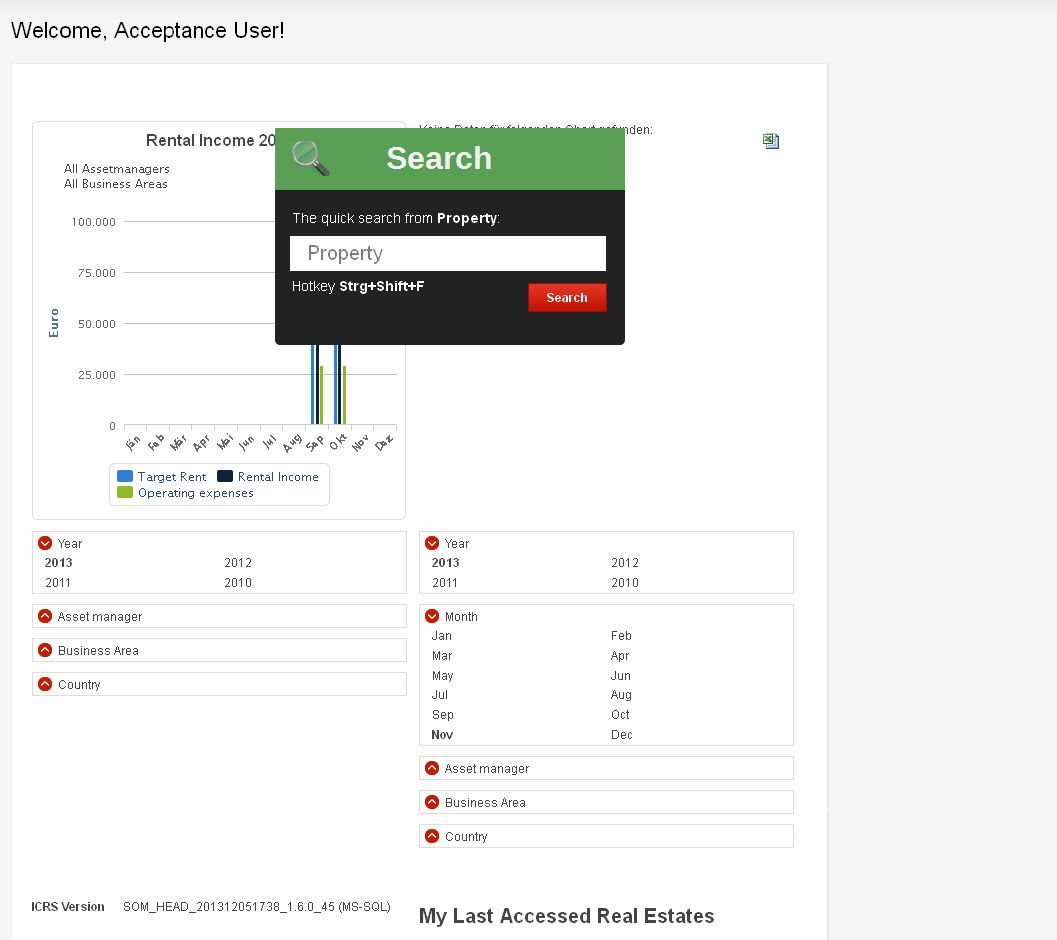The height and width of the screenshot is (940, 1057).
Task: Expand the left Asset manager filter
Action: pyautogui.click(x=45, y=616)
